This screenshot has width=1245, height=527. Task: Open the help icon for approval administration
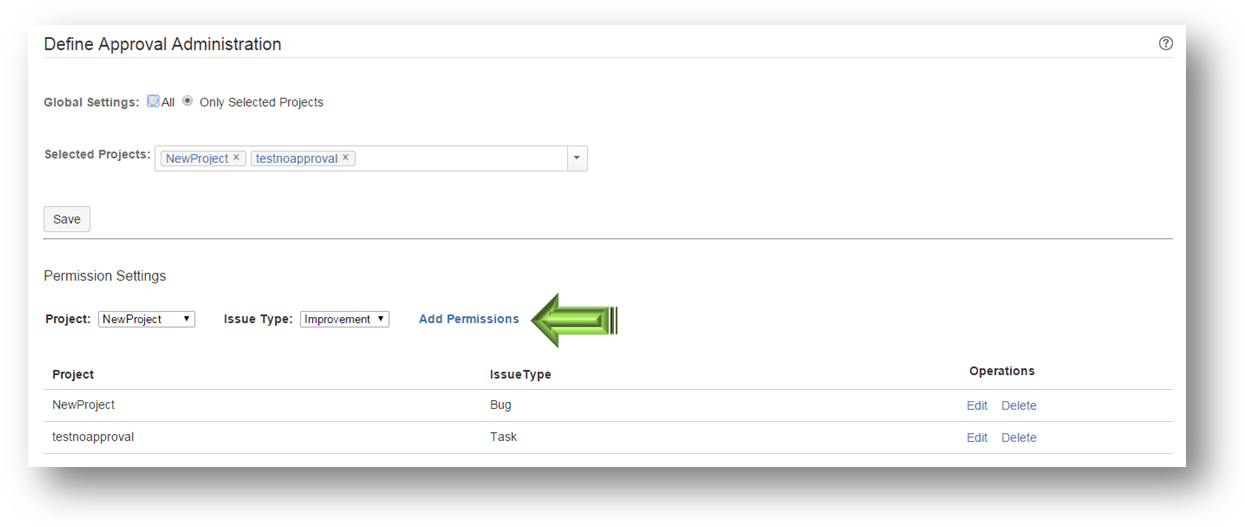pyautogui.click(x=1165, y=43)
